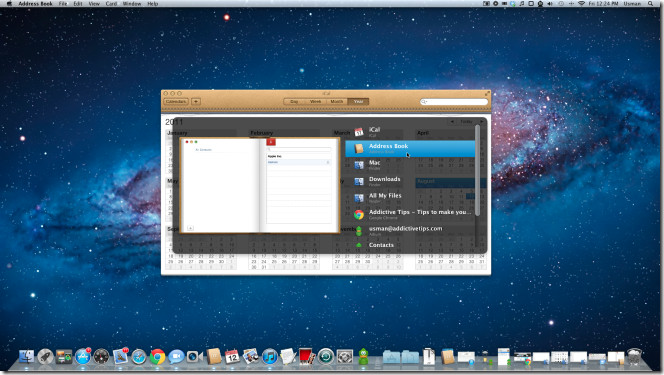The image size is (664, 375).
Task: Open Photo Booth icon in Dock
Action: click(307, 357)
